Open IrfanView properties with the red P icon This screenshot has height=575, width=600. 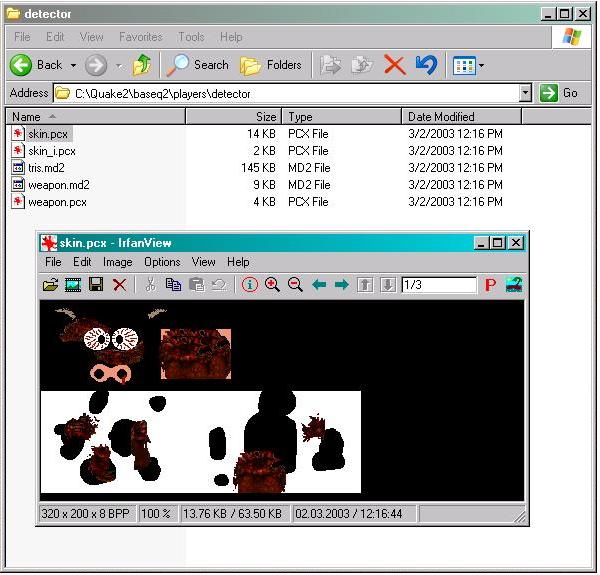490,285
